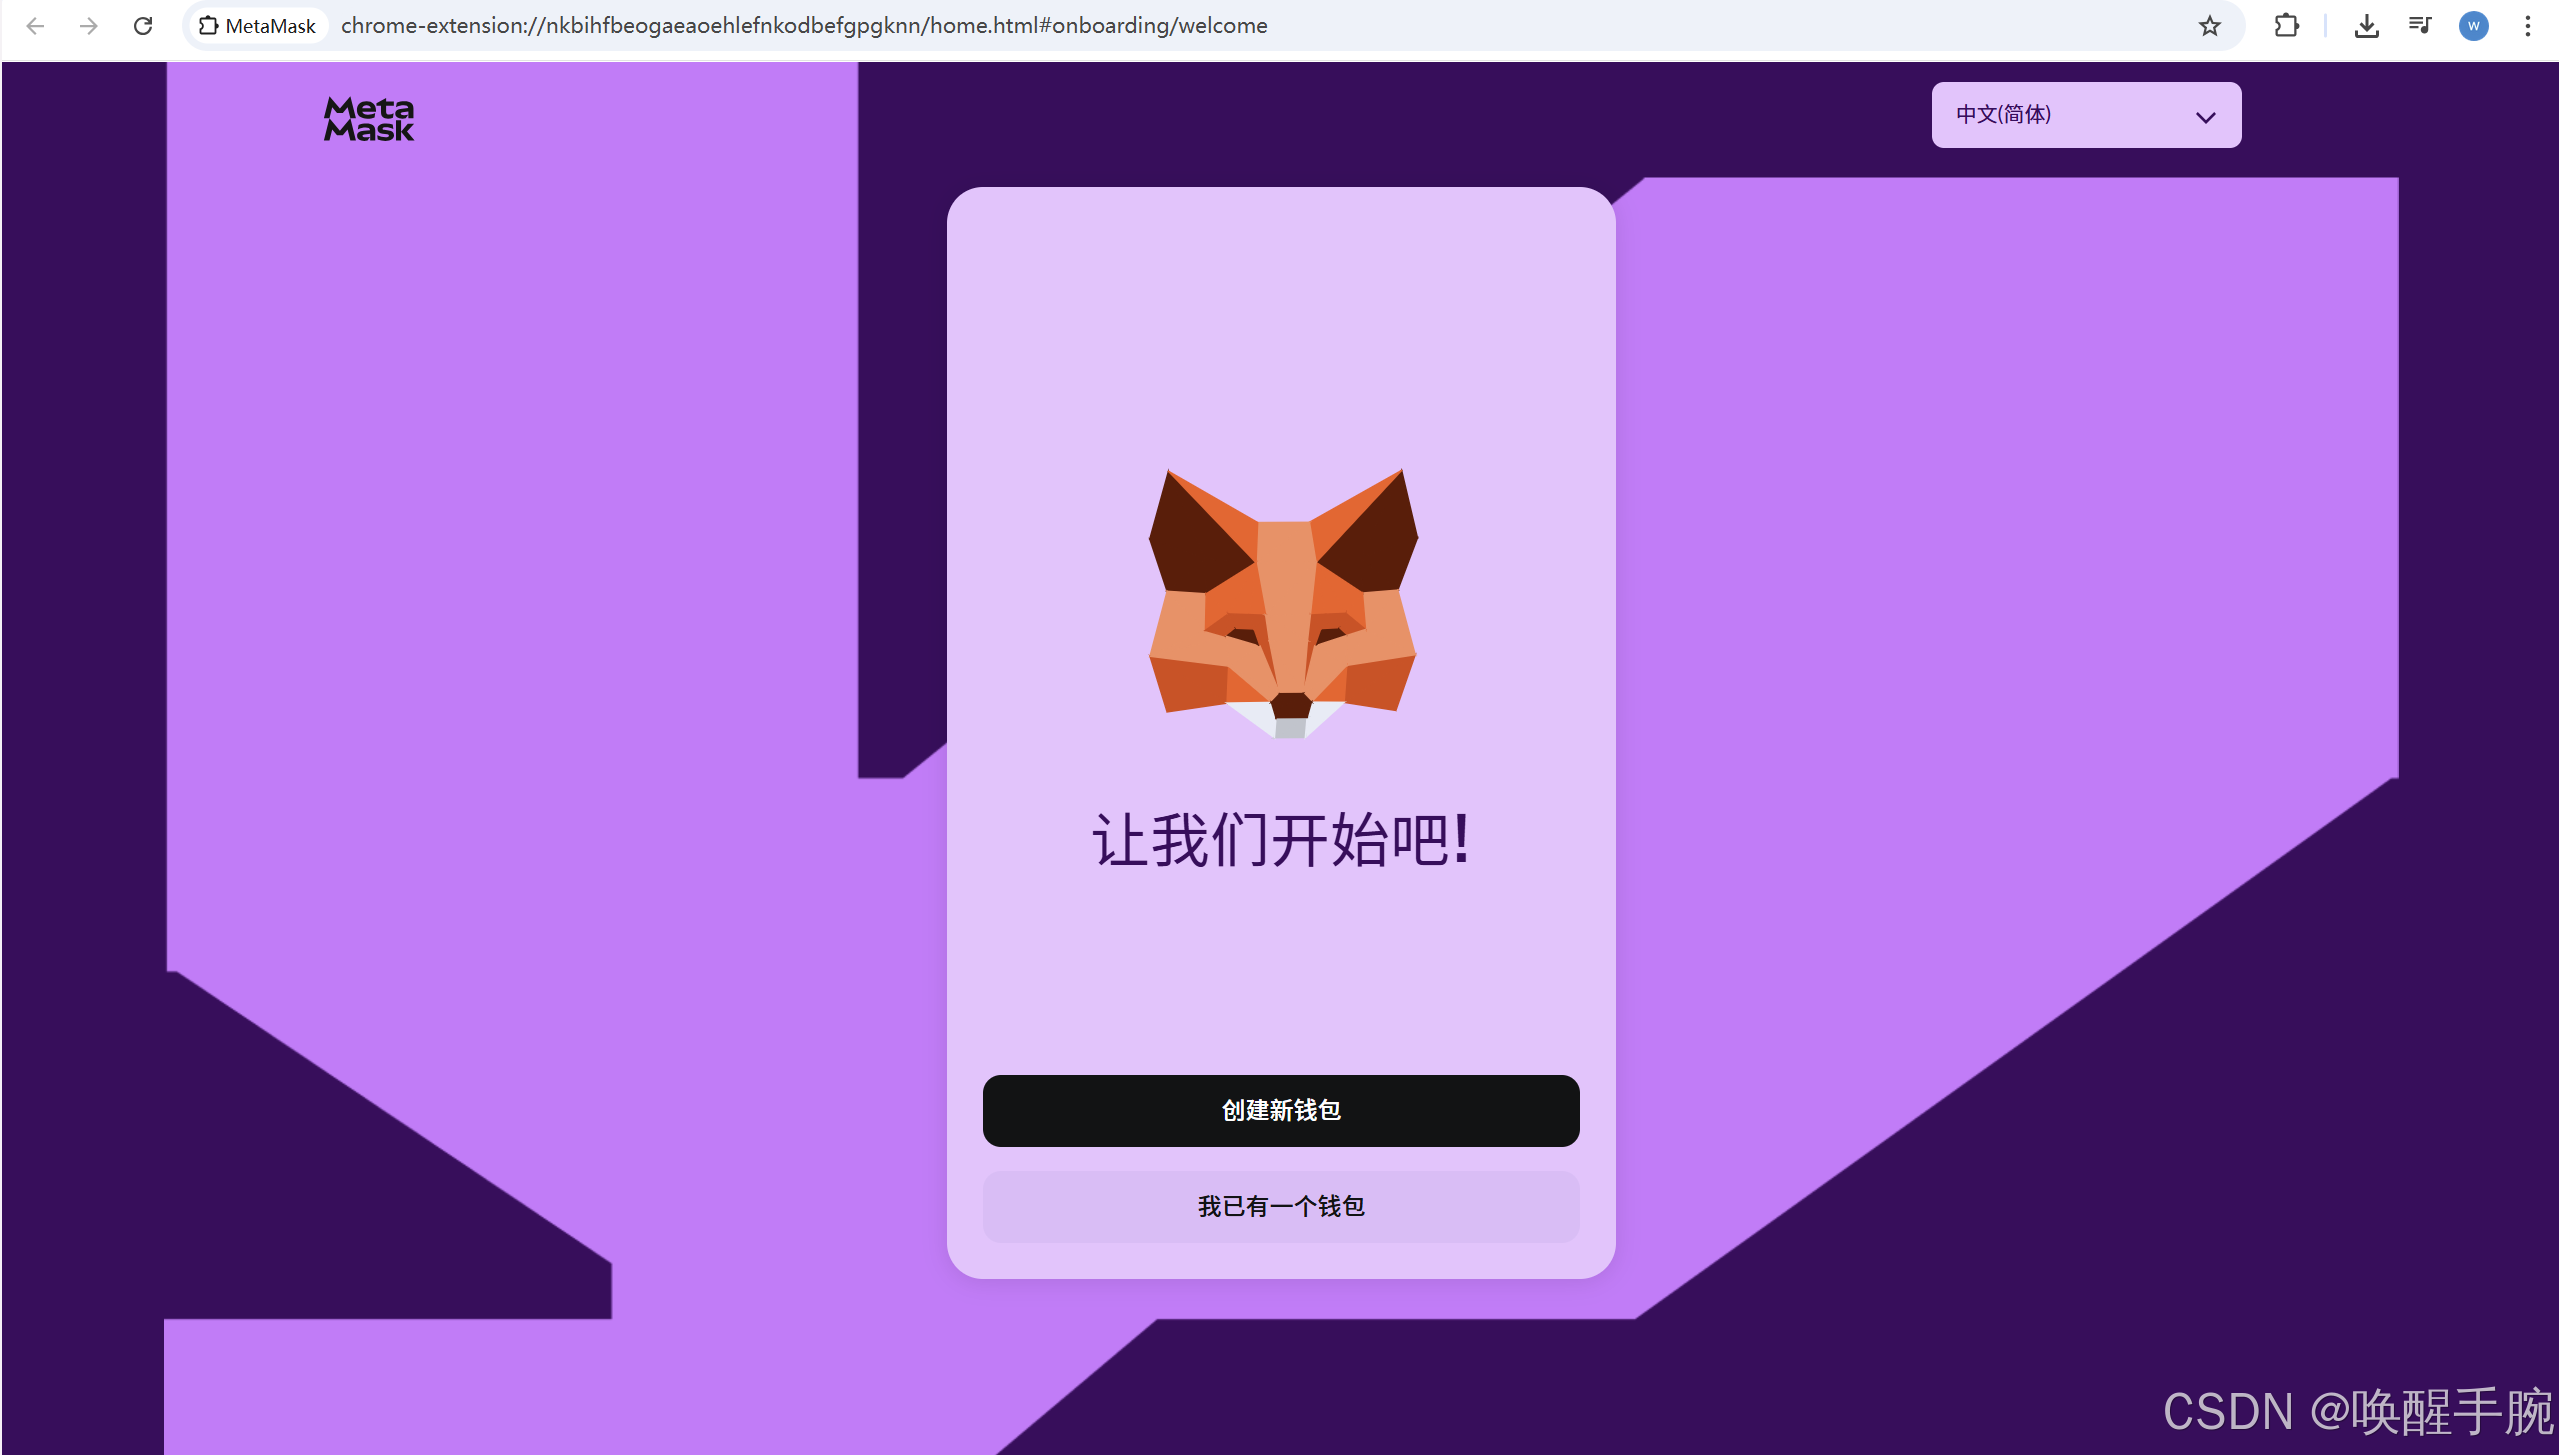Reload the MetaMask page
2559x1455 pixels.
(143, 26)
